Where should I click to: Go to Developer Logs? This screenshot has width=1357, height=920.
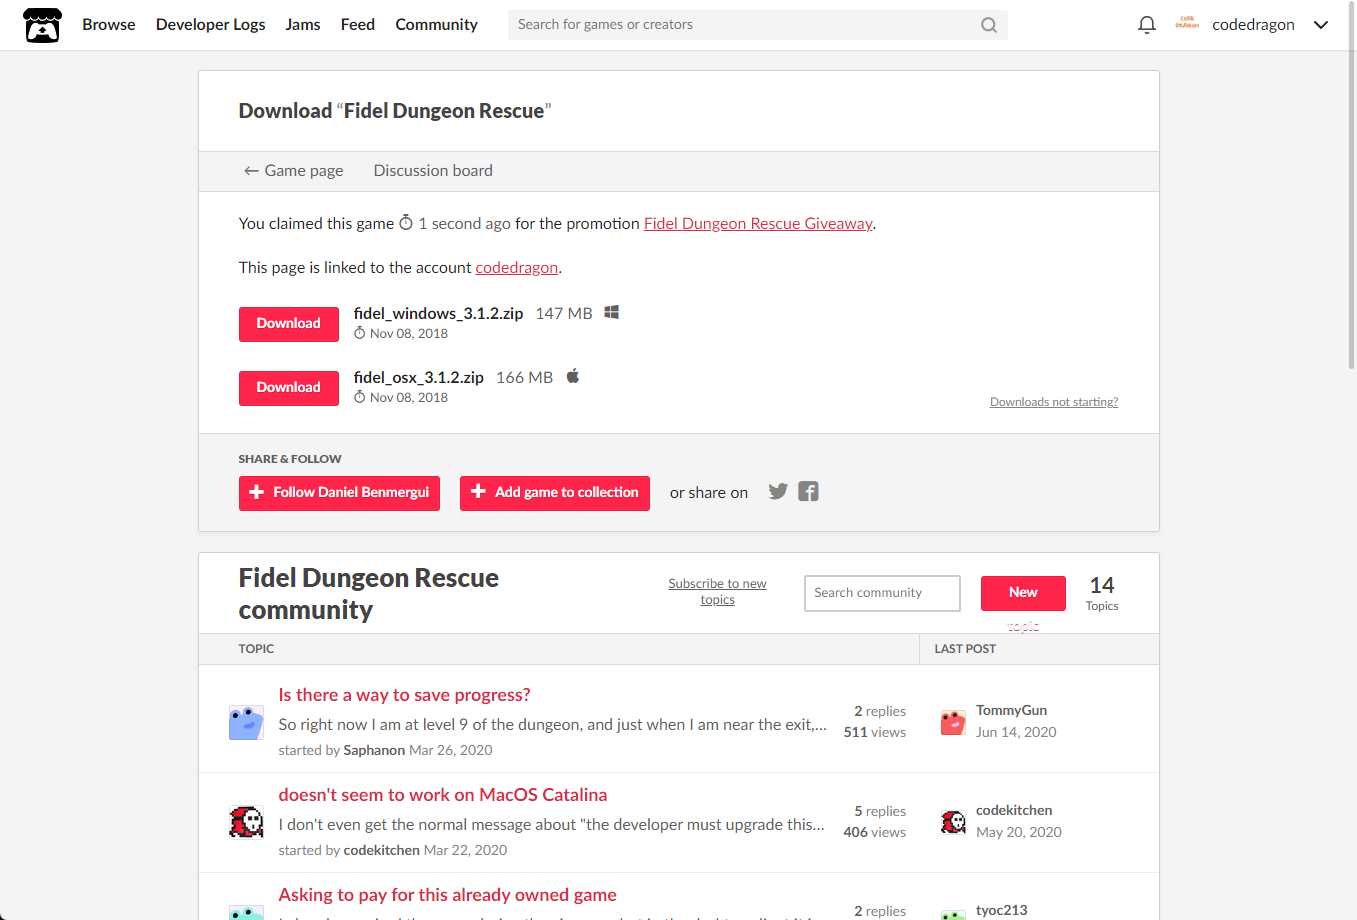pyautogui.click(x=210, y=25)
